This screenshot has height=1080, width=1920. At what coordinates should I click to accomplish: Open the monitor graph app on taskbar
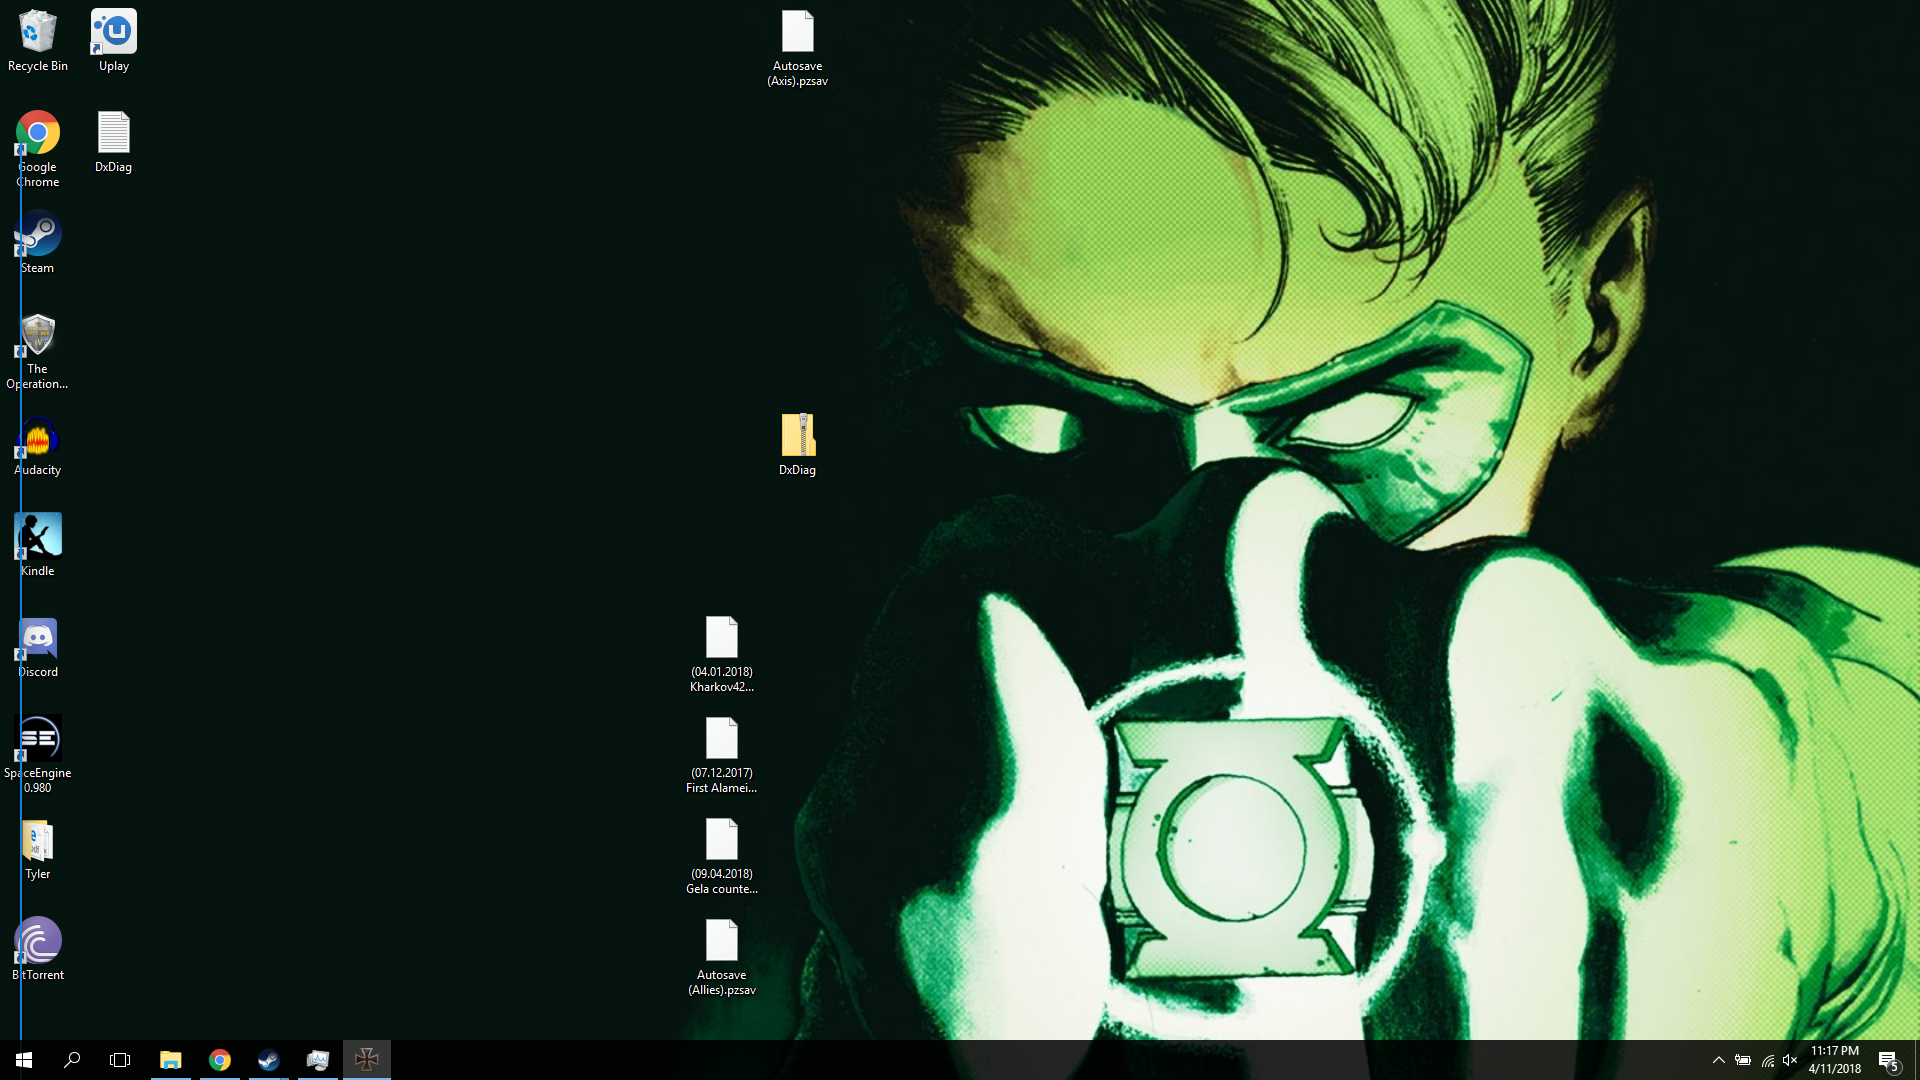(318, 1060)
